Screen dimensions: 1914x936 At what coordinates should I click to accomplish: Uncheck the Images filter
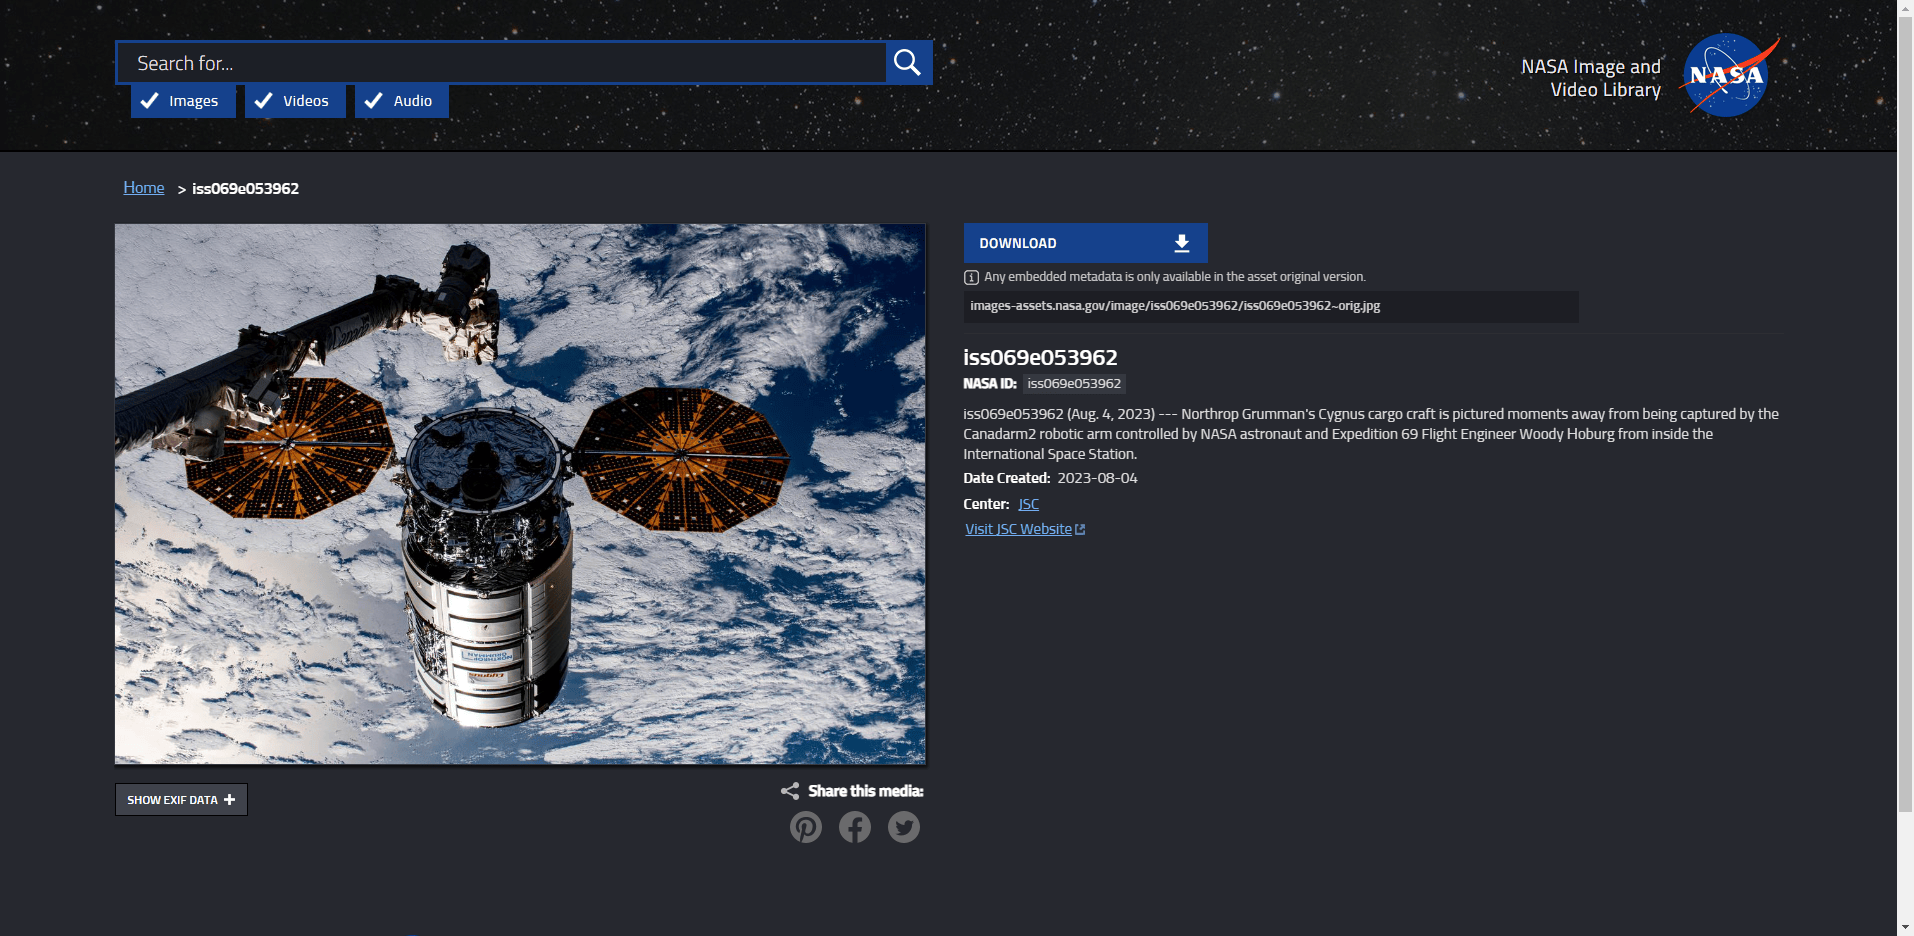pos(182,100)
